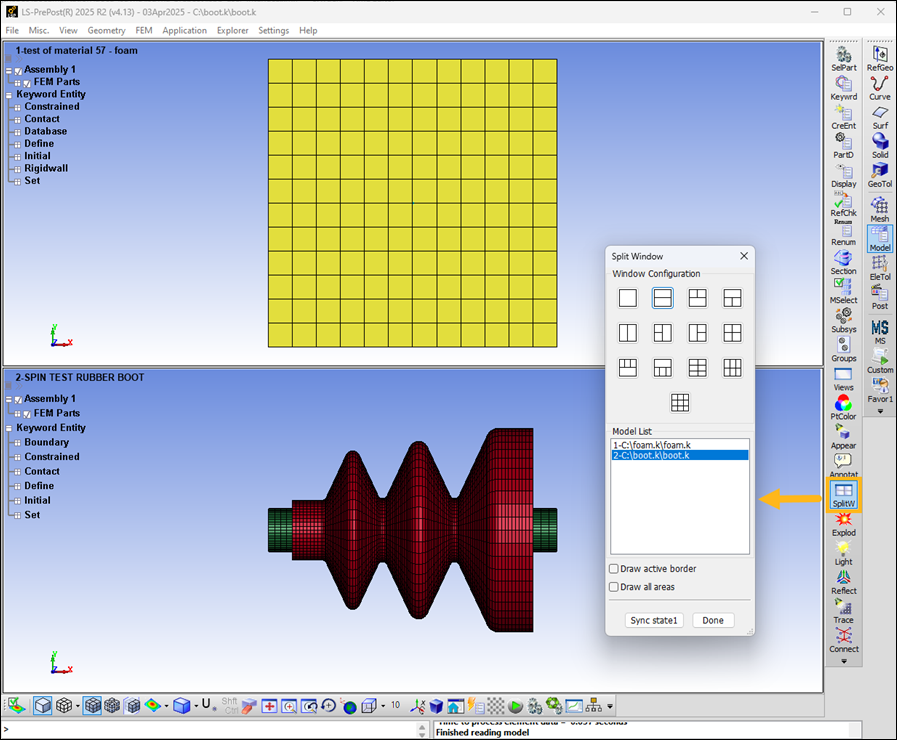897x740 pixels.
Task: Activate the MSelect tool
Action: 843,291
